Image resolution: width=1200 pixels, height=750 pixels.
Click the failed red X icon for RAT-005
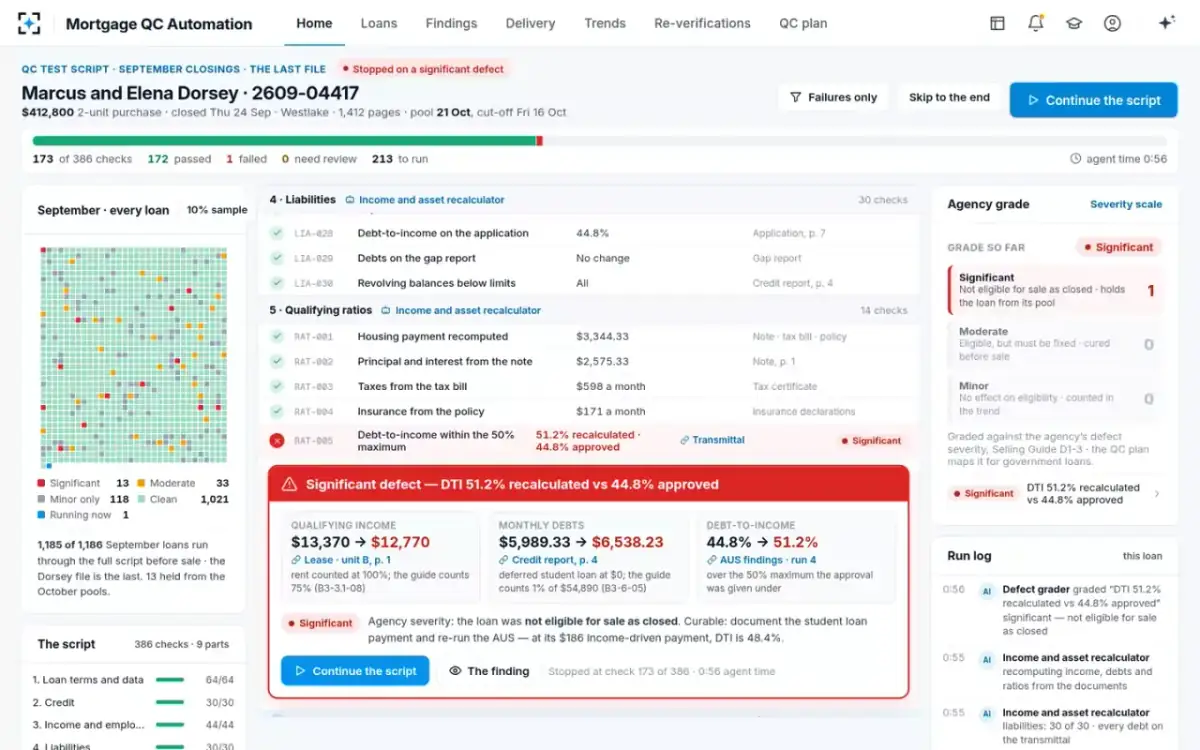(x=277, y=440)
